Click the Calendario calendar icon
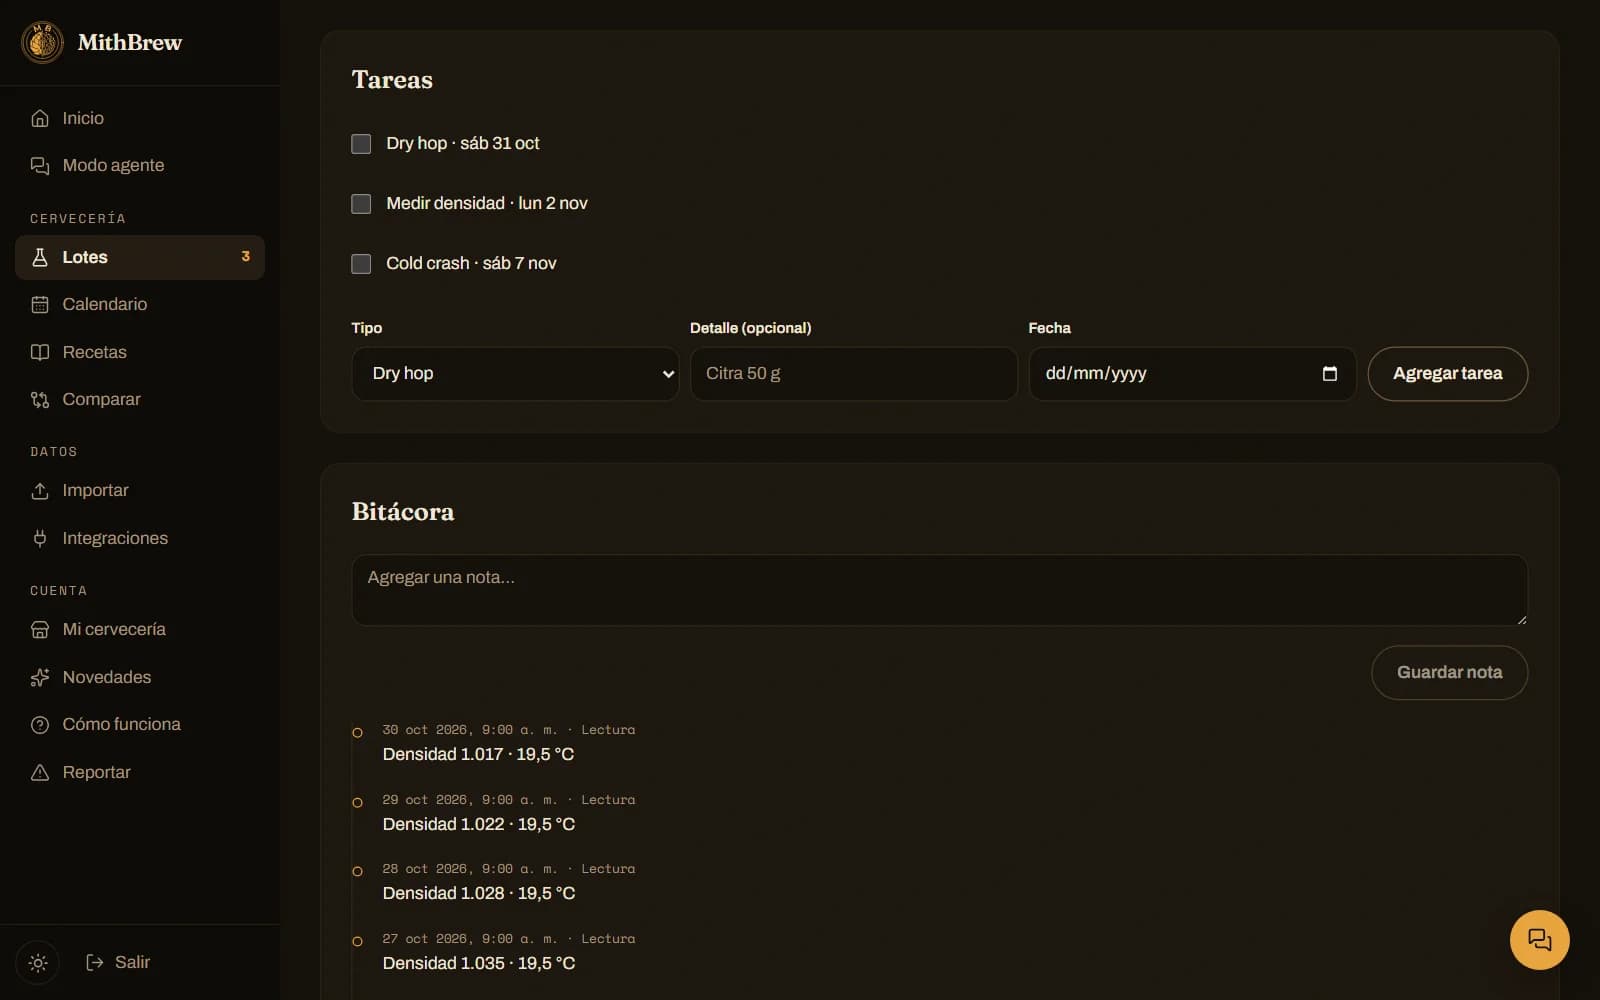 pyautogui.click(x=40, y=304)
